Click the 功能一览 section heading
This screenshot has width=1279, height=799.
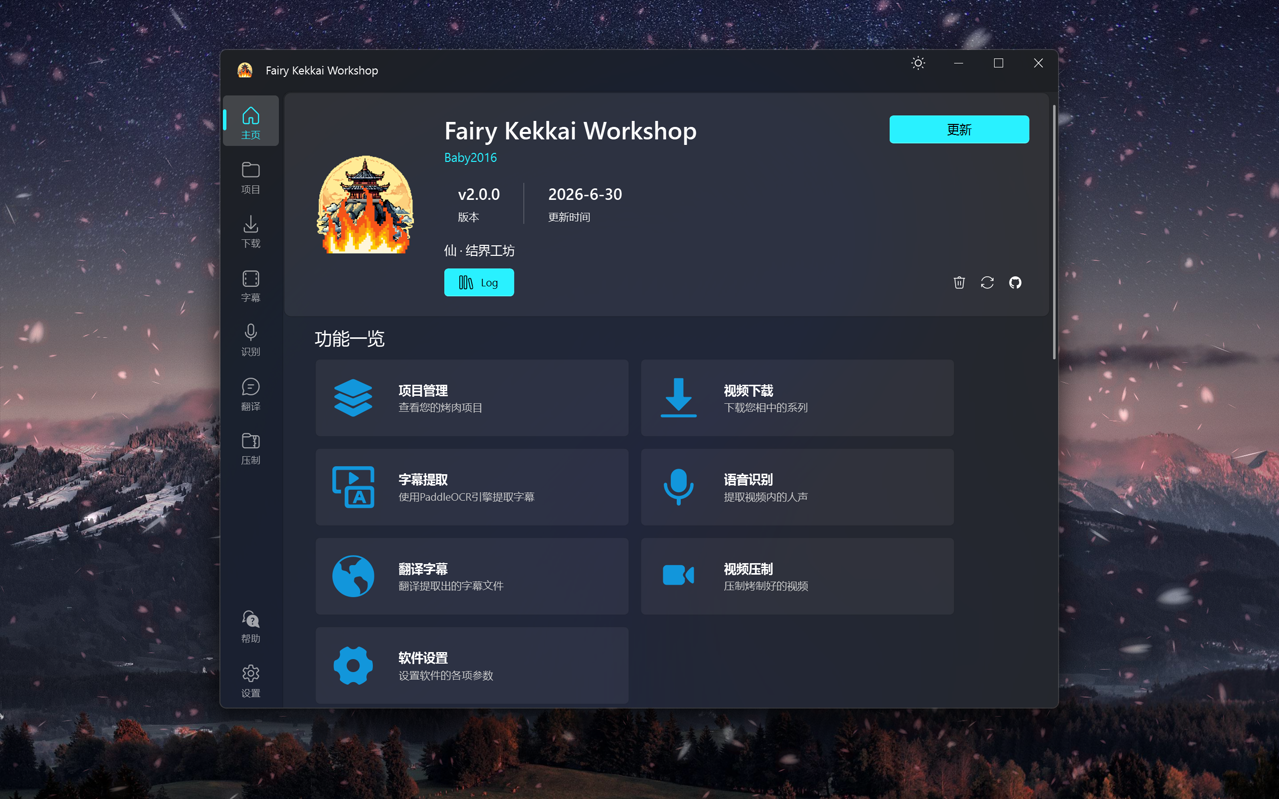pyautogui.click(x=350, y=339)
